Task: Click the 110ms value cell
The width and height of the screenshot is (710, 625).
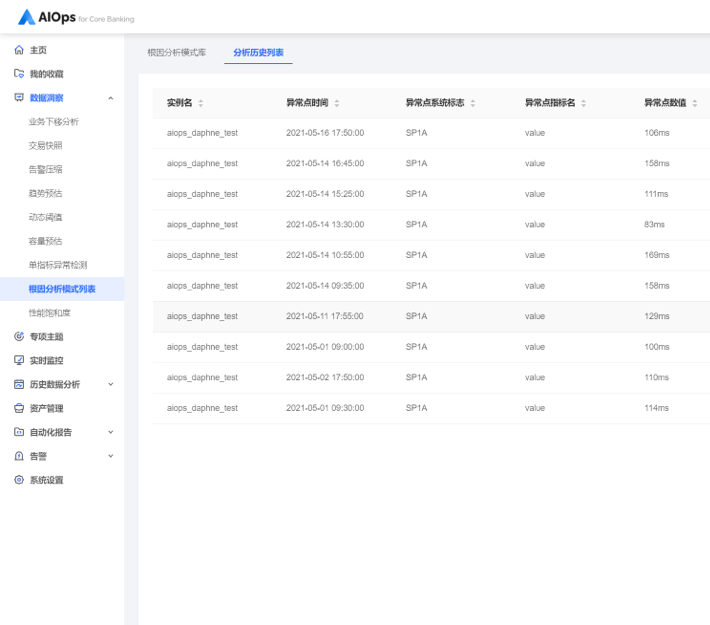Action: 656,377
